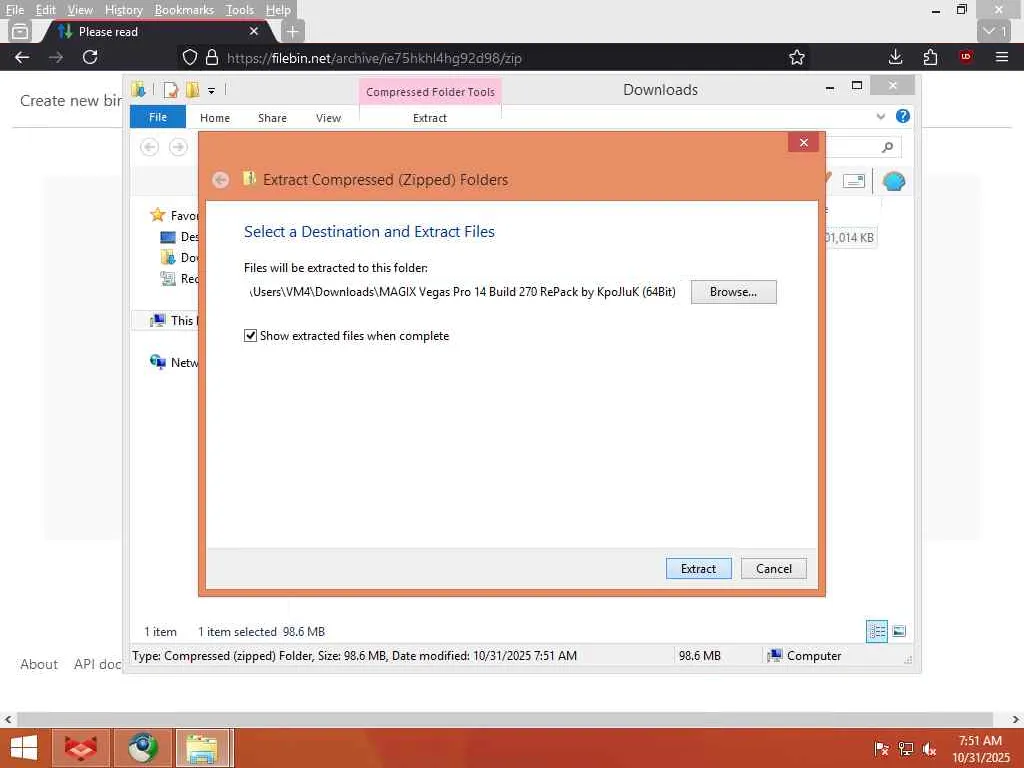Screen dimensions: 1024x768
Task: Close the Extract Compressed Folders dialog
Action: point(803,142)
